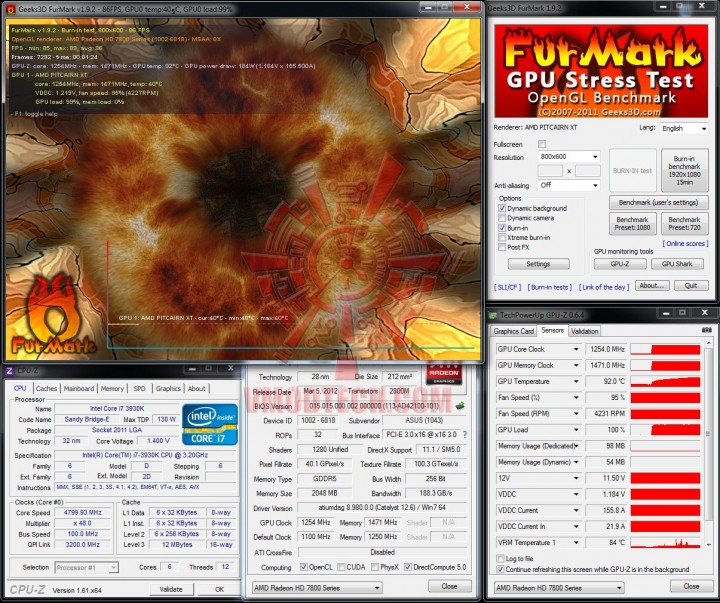This screenshot has height=603, width=720.
Task: Open the Anti-aliasing Off dropdown
Action: [569, 185]
